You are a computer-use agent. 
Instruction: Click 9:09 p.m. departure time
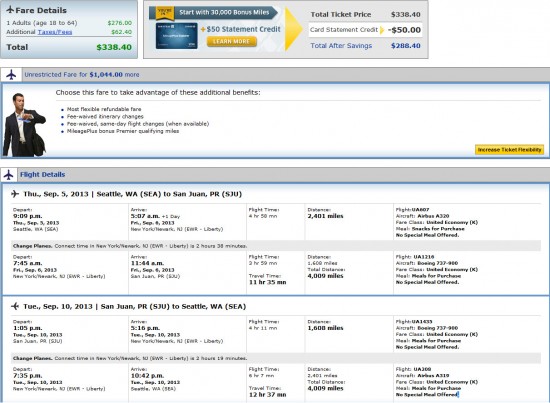point(27,216)
